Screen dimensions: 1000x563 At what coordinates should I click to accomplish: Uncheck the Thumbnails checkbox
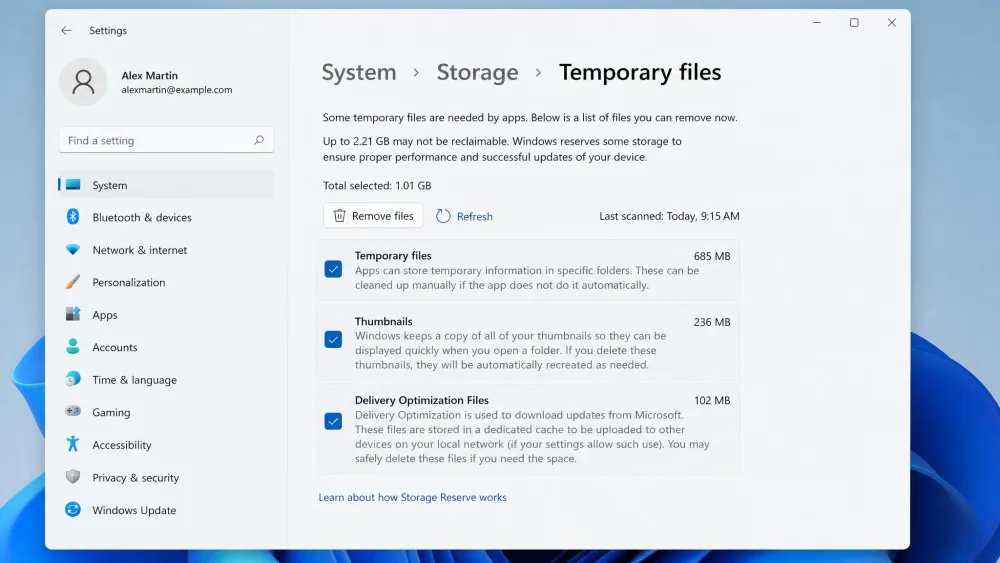tap(333, 339)
